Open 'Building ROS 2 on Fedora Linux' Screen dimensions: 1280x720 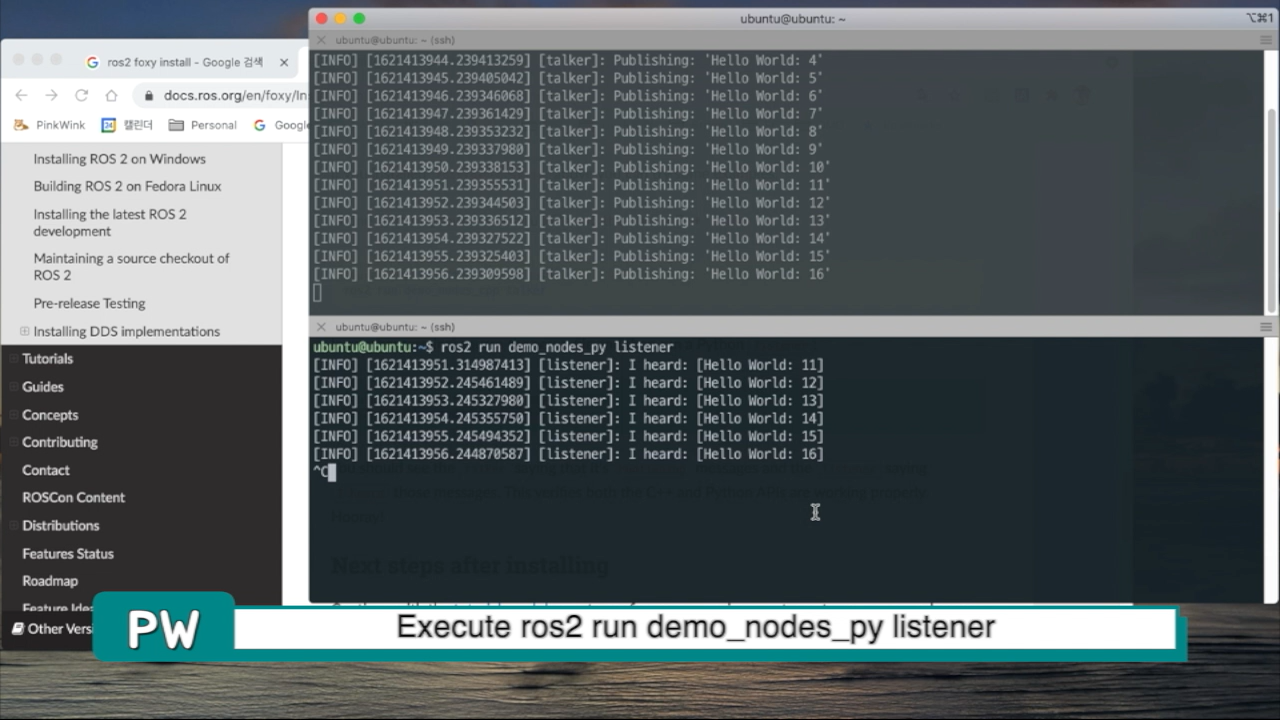click(127, 186)
